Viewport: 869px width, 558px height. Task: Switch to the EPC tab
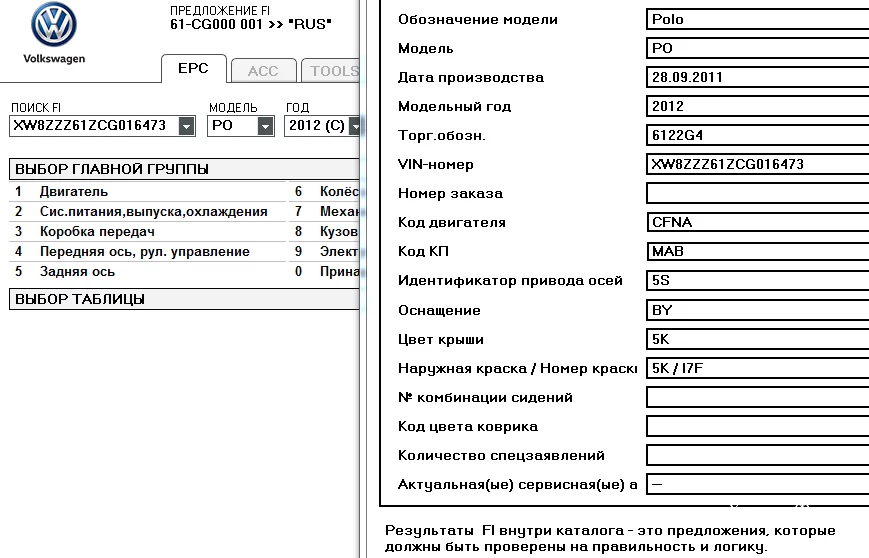tap(193, 69)
